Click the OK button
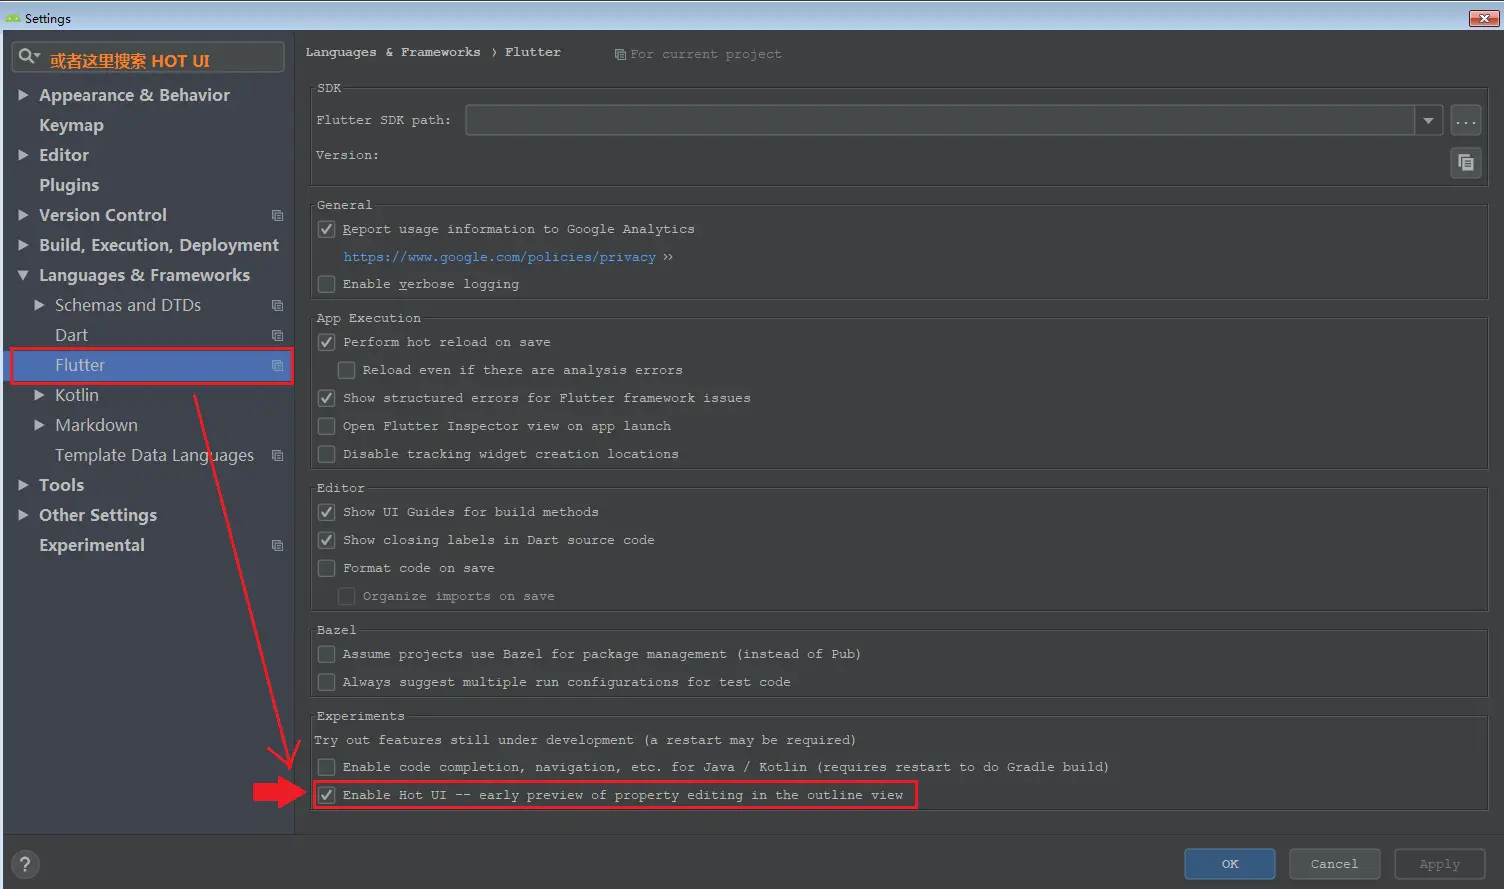This screenshot has width=1504, height=889. (x=1230, y=864)
